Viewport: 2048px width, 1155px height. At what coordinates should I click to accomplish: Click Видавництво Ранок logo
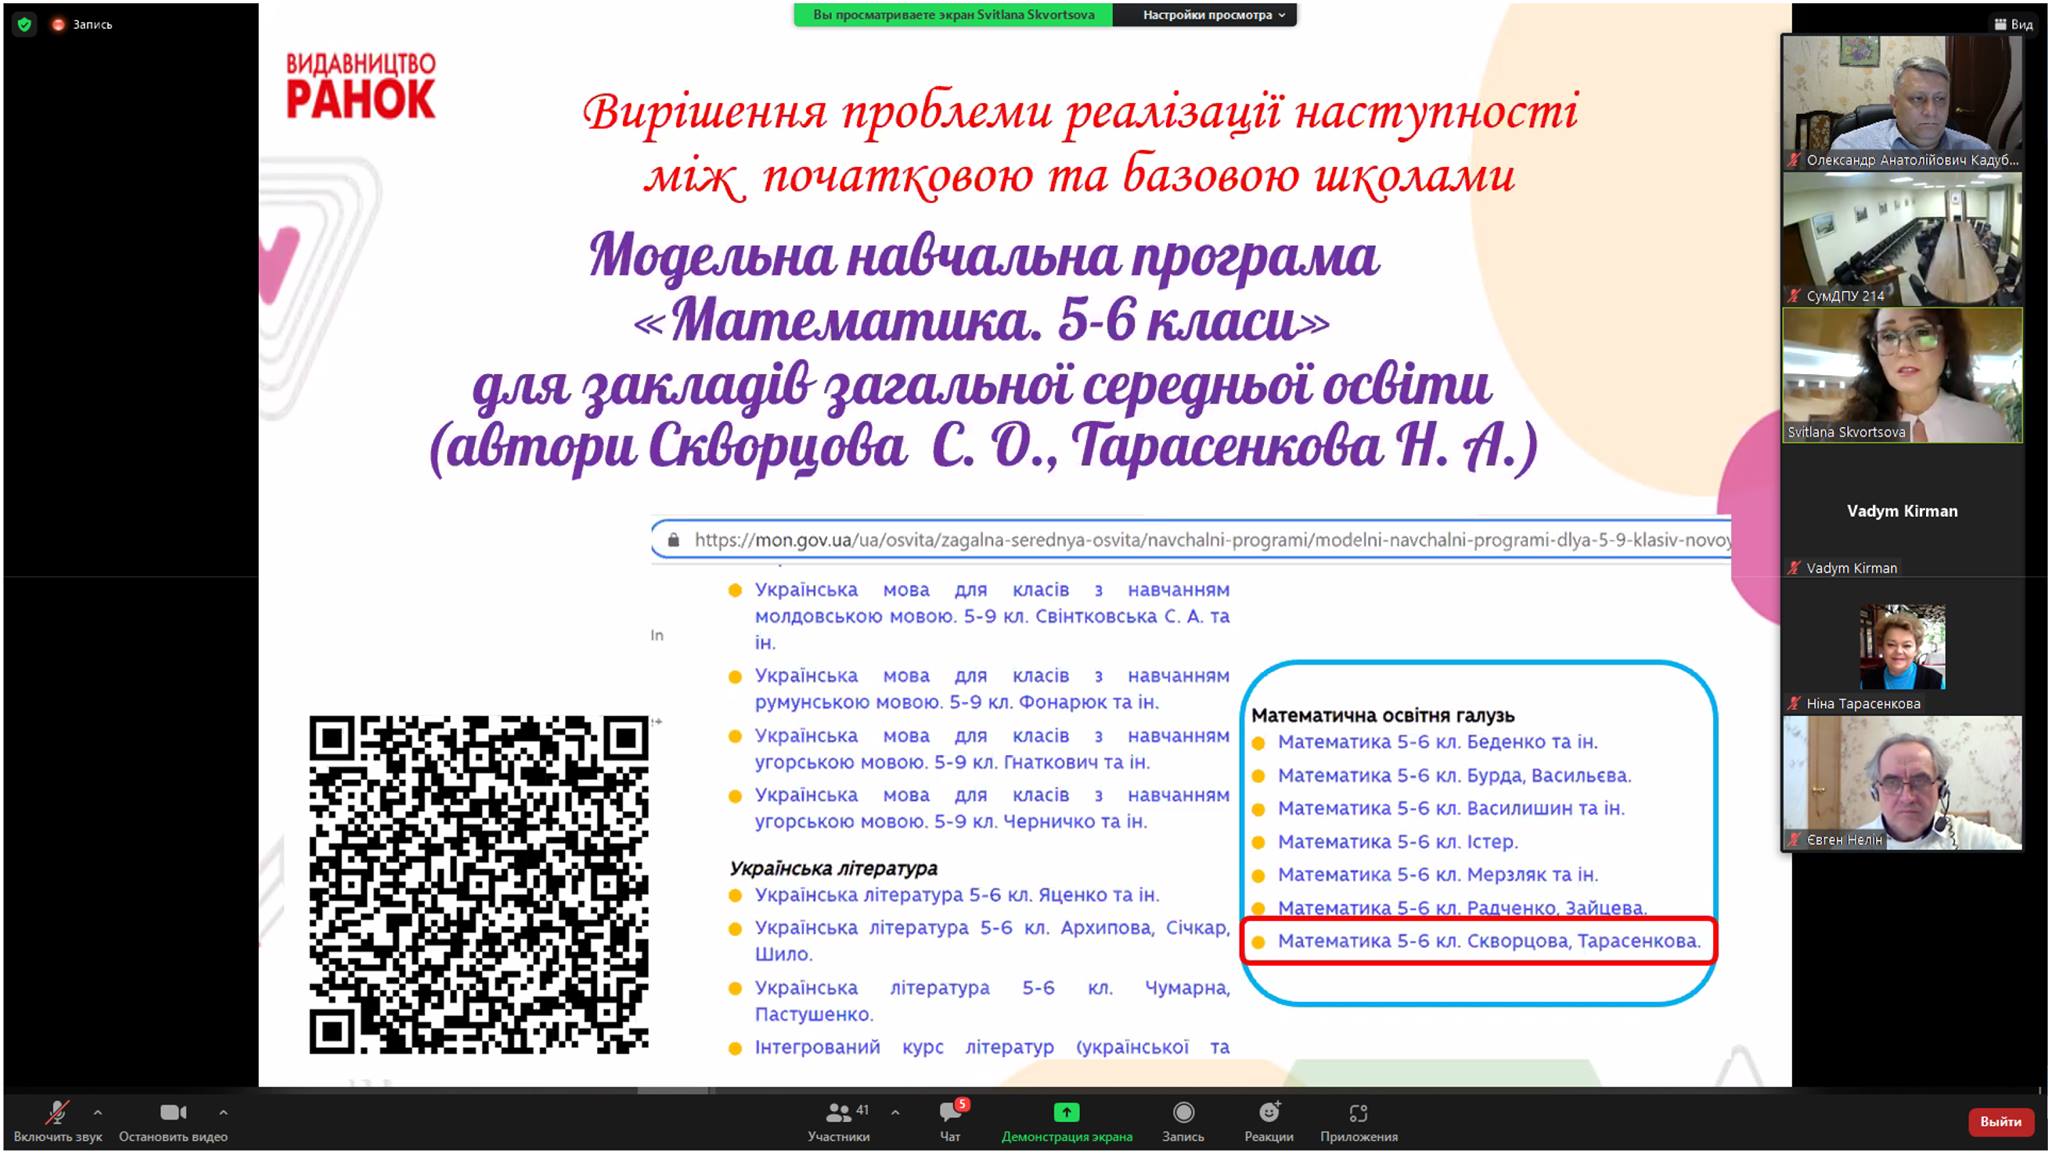[x=361, y=86]
